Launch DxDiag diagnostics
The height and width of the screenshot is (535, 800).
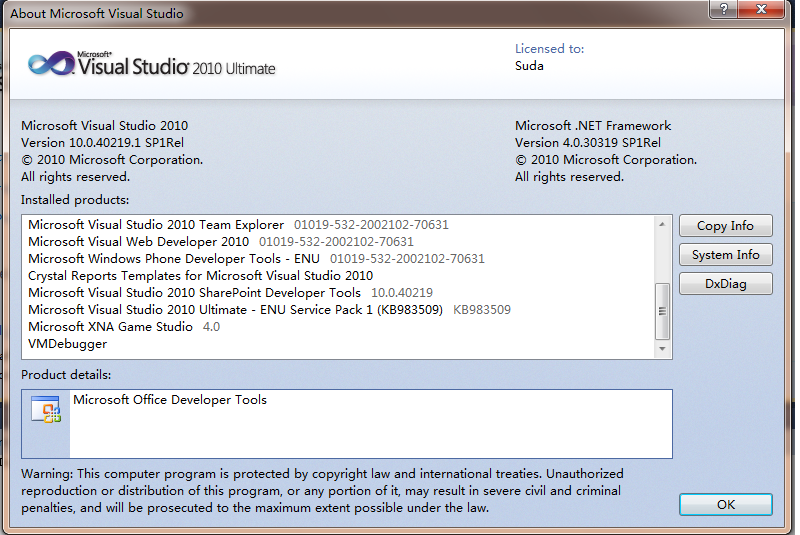click(725, 284)
